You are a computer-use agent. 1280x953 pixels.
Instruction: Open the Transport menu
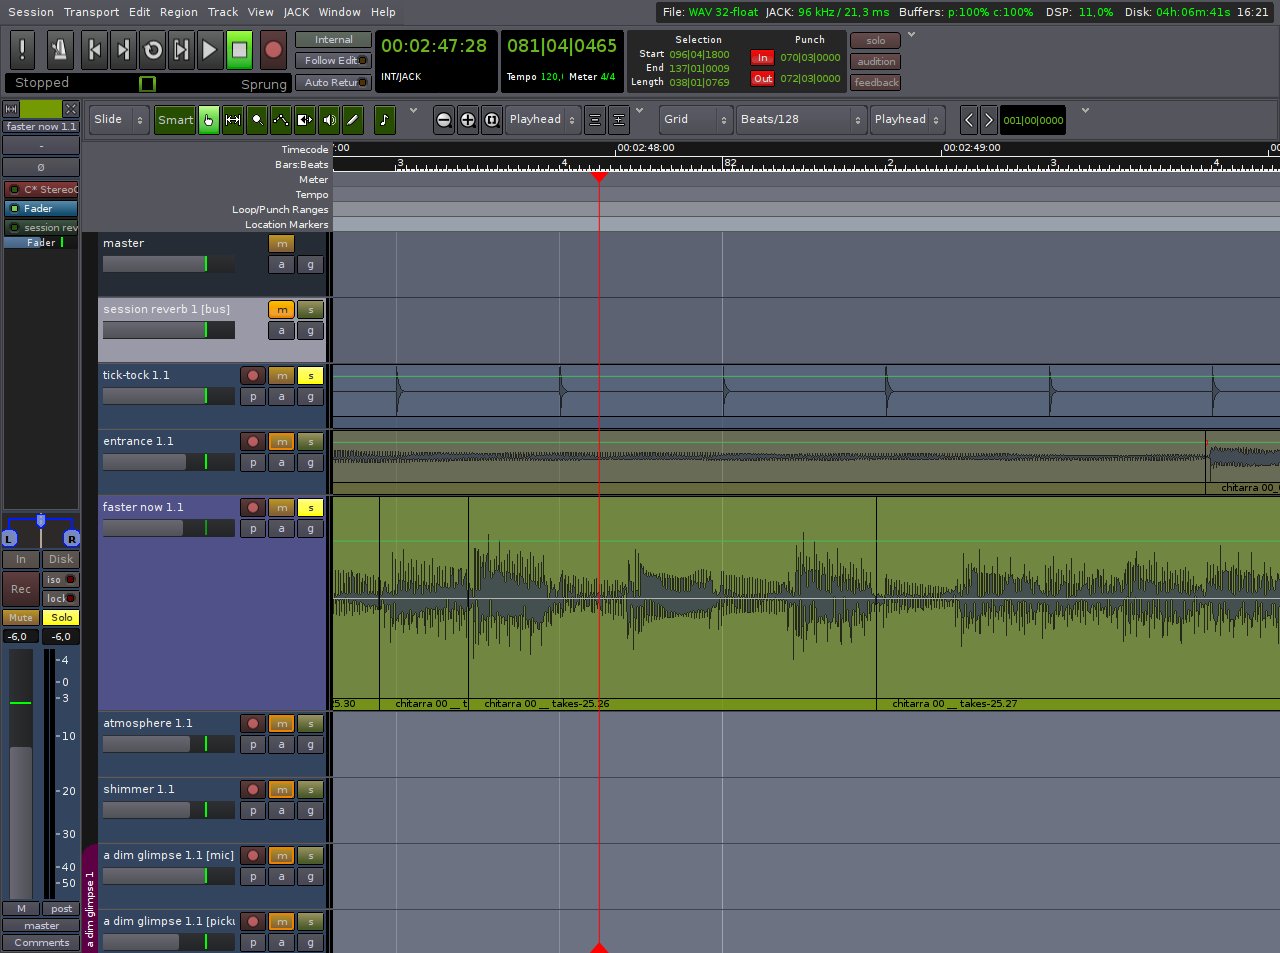[91, 12]
